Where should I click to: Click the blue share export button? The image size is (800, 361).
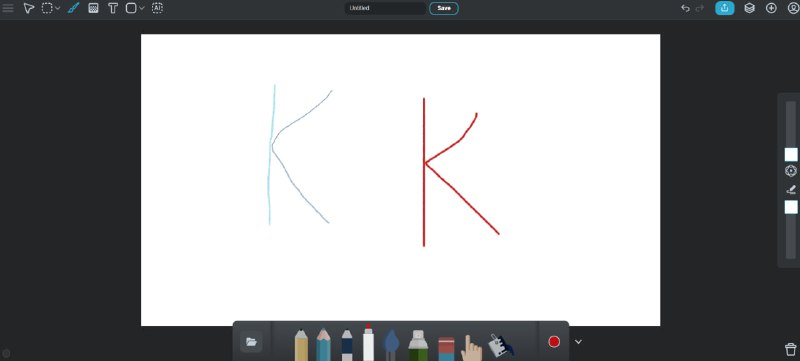coord(724,8)
